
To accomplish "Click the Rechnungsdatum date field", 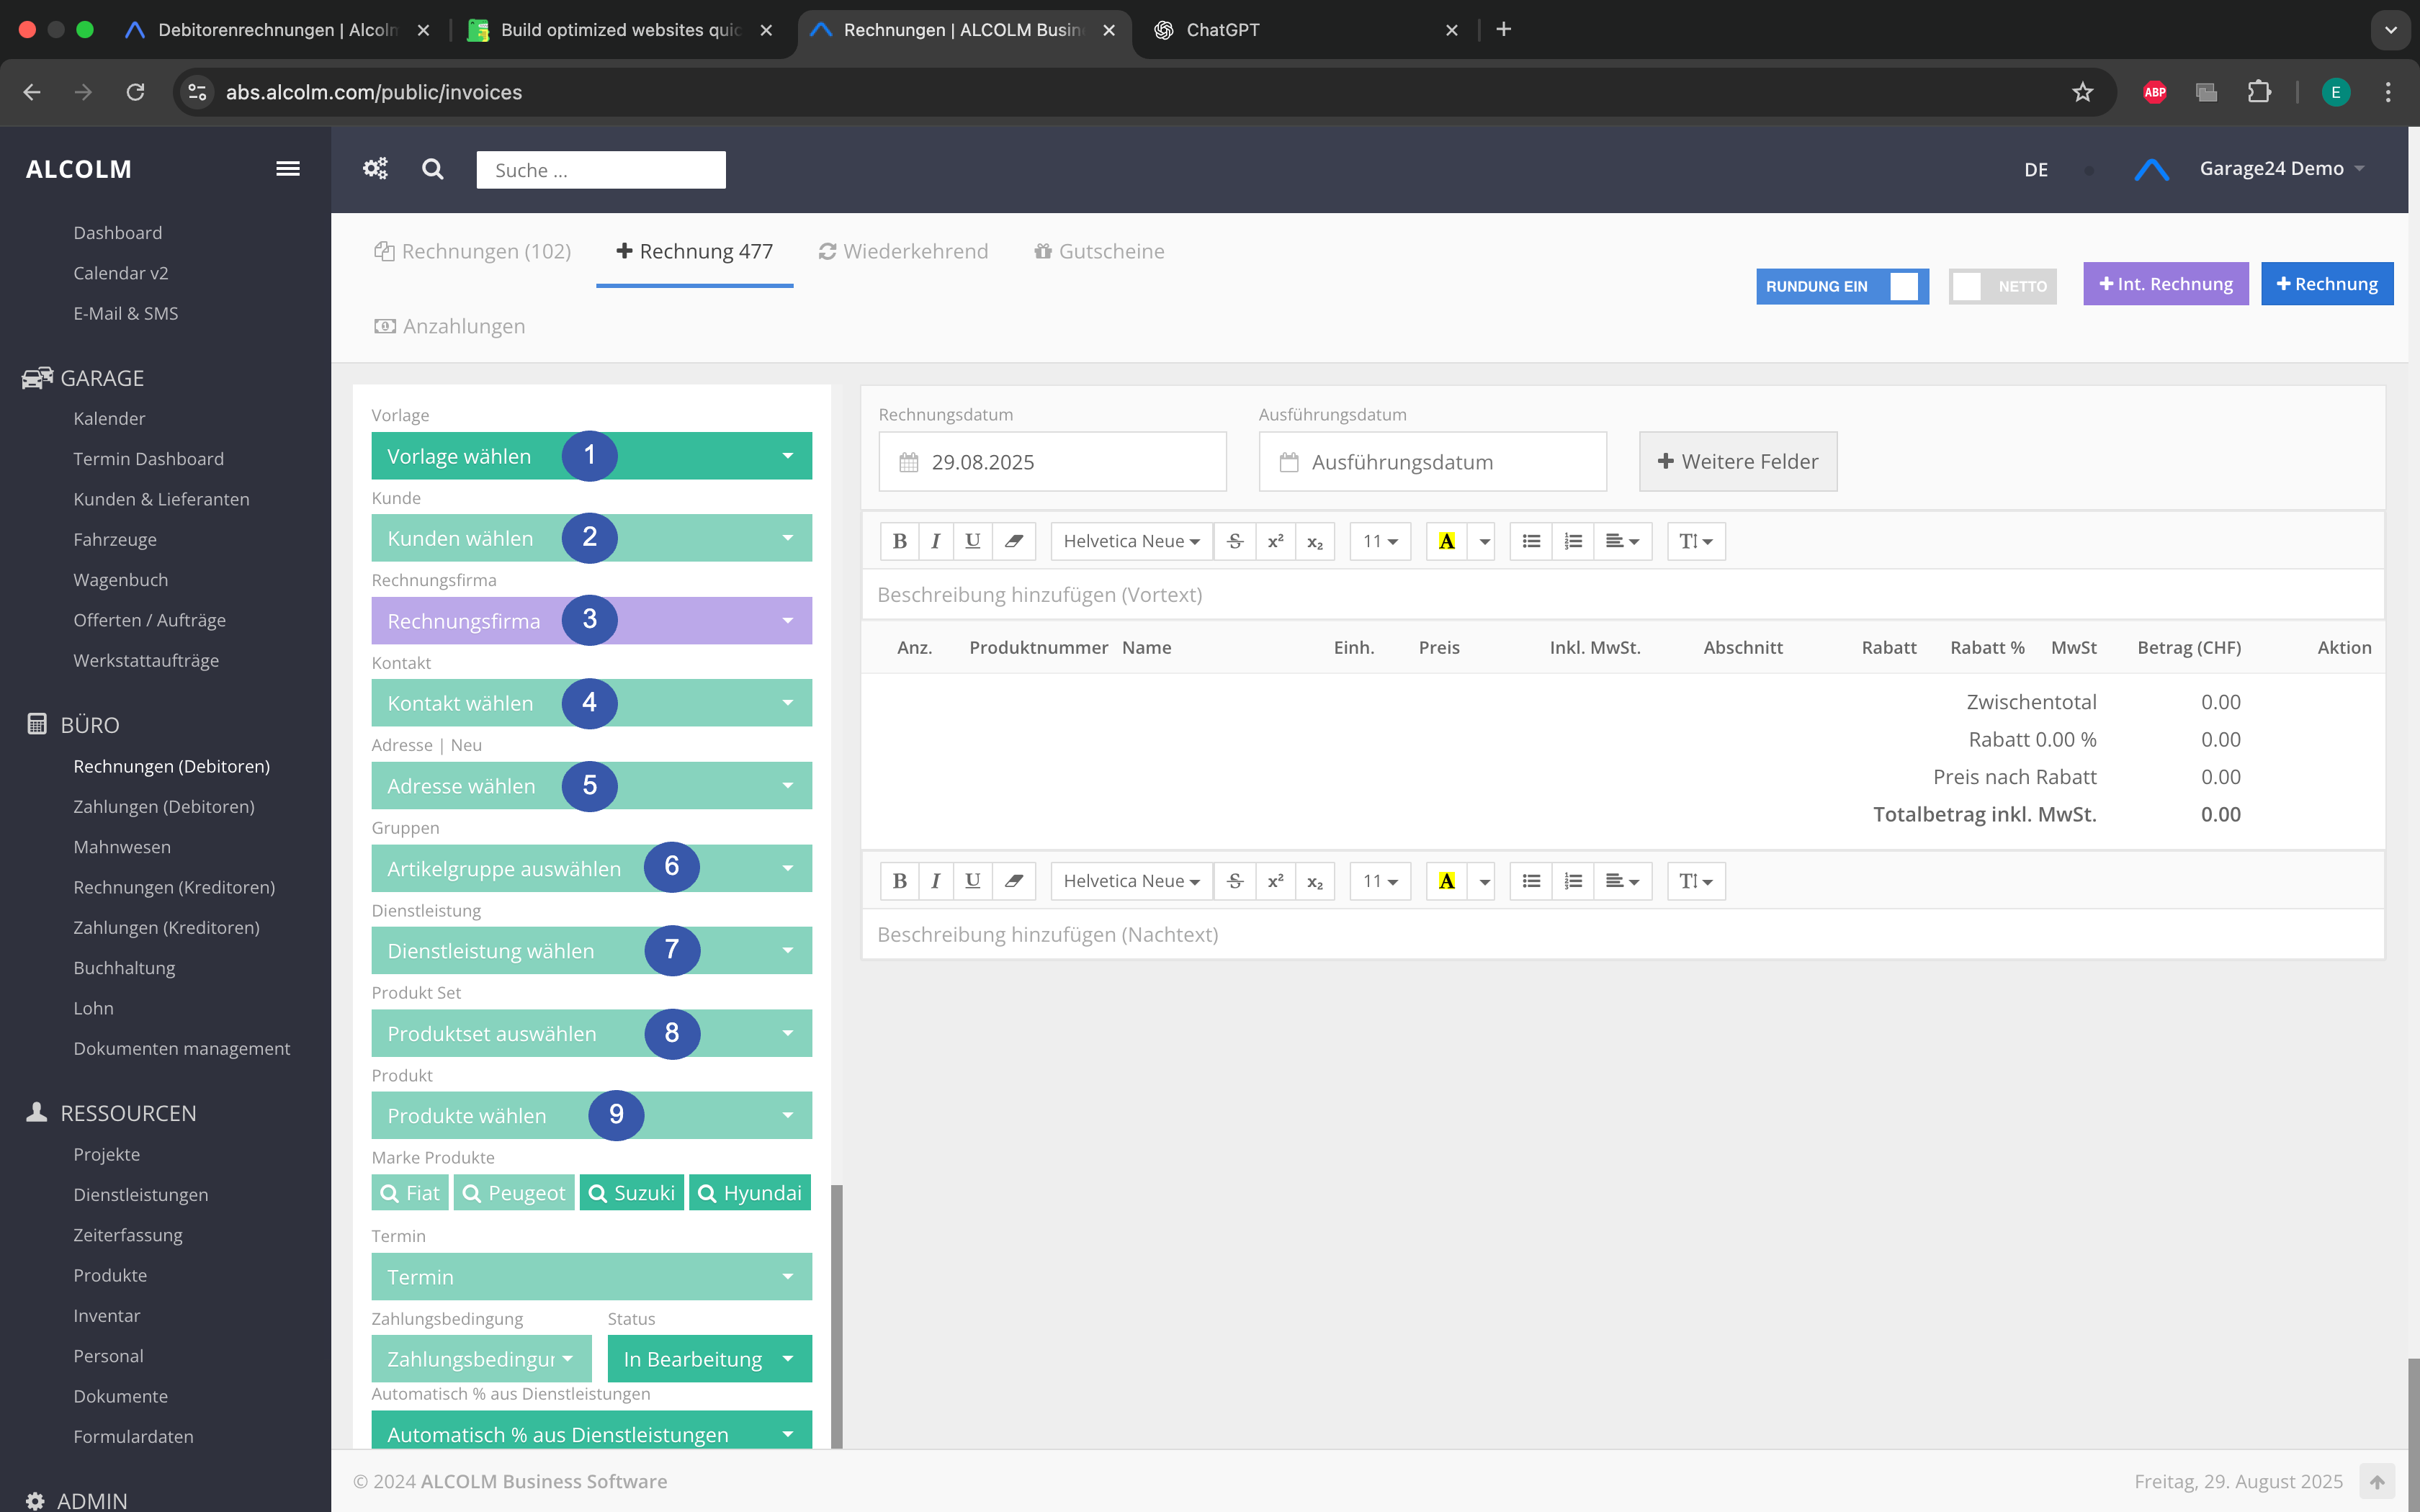I will 1052,462.
